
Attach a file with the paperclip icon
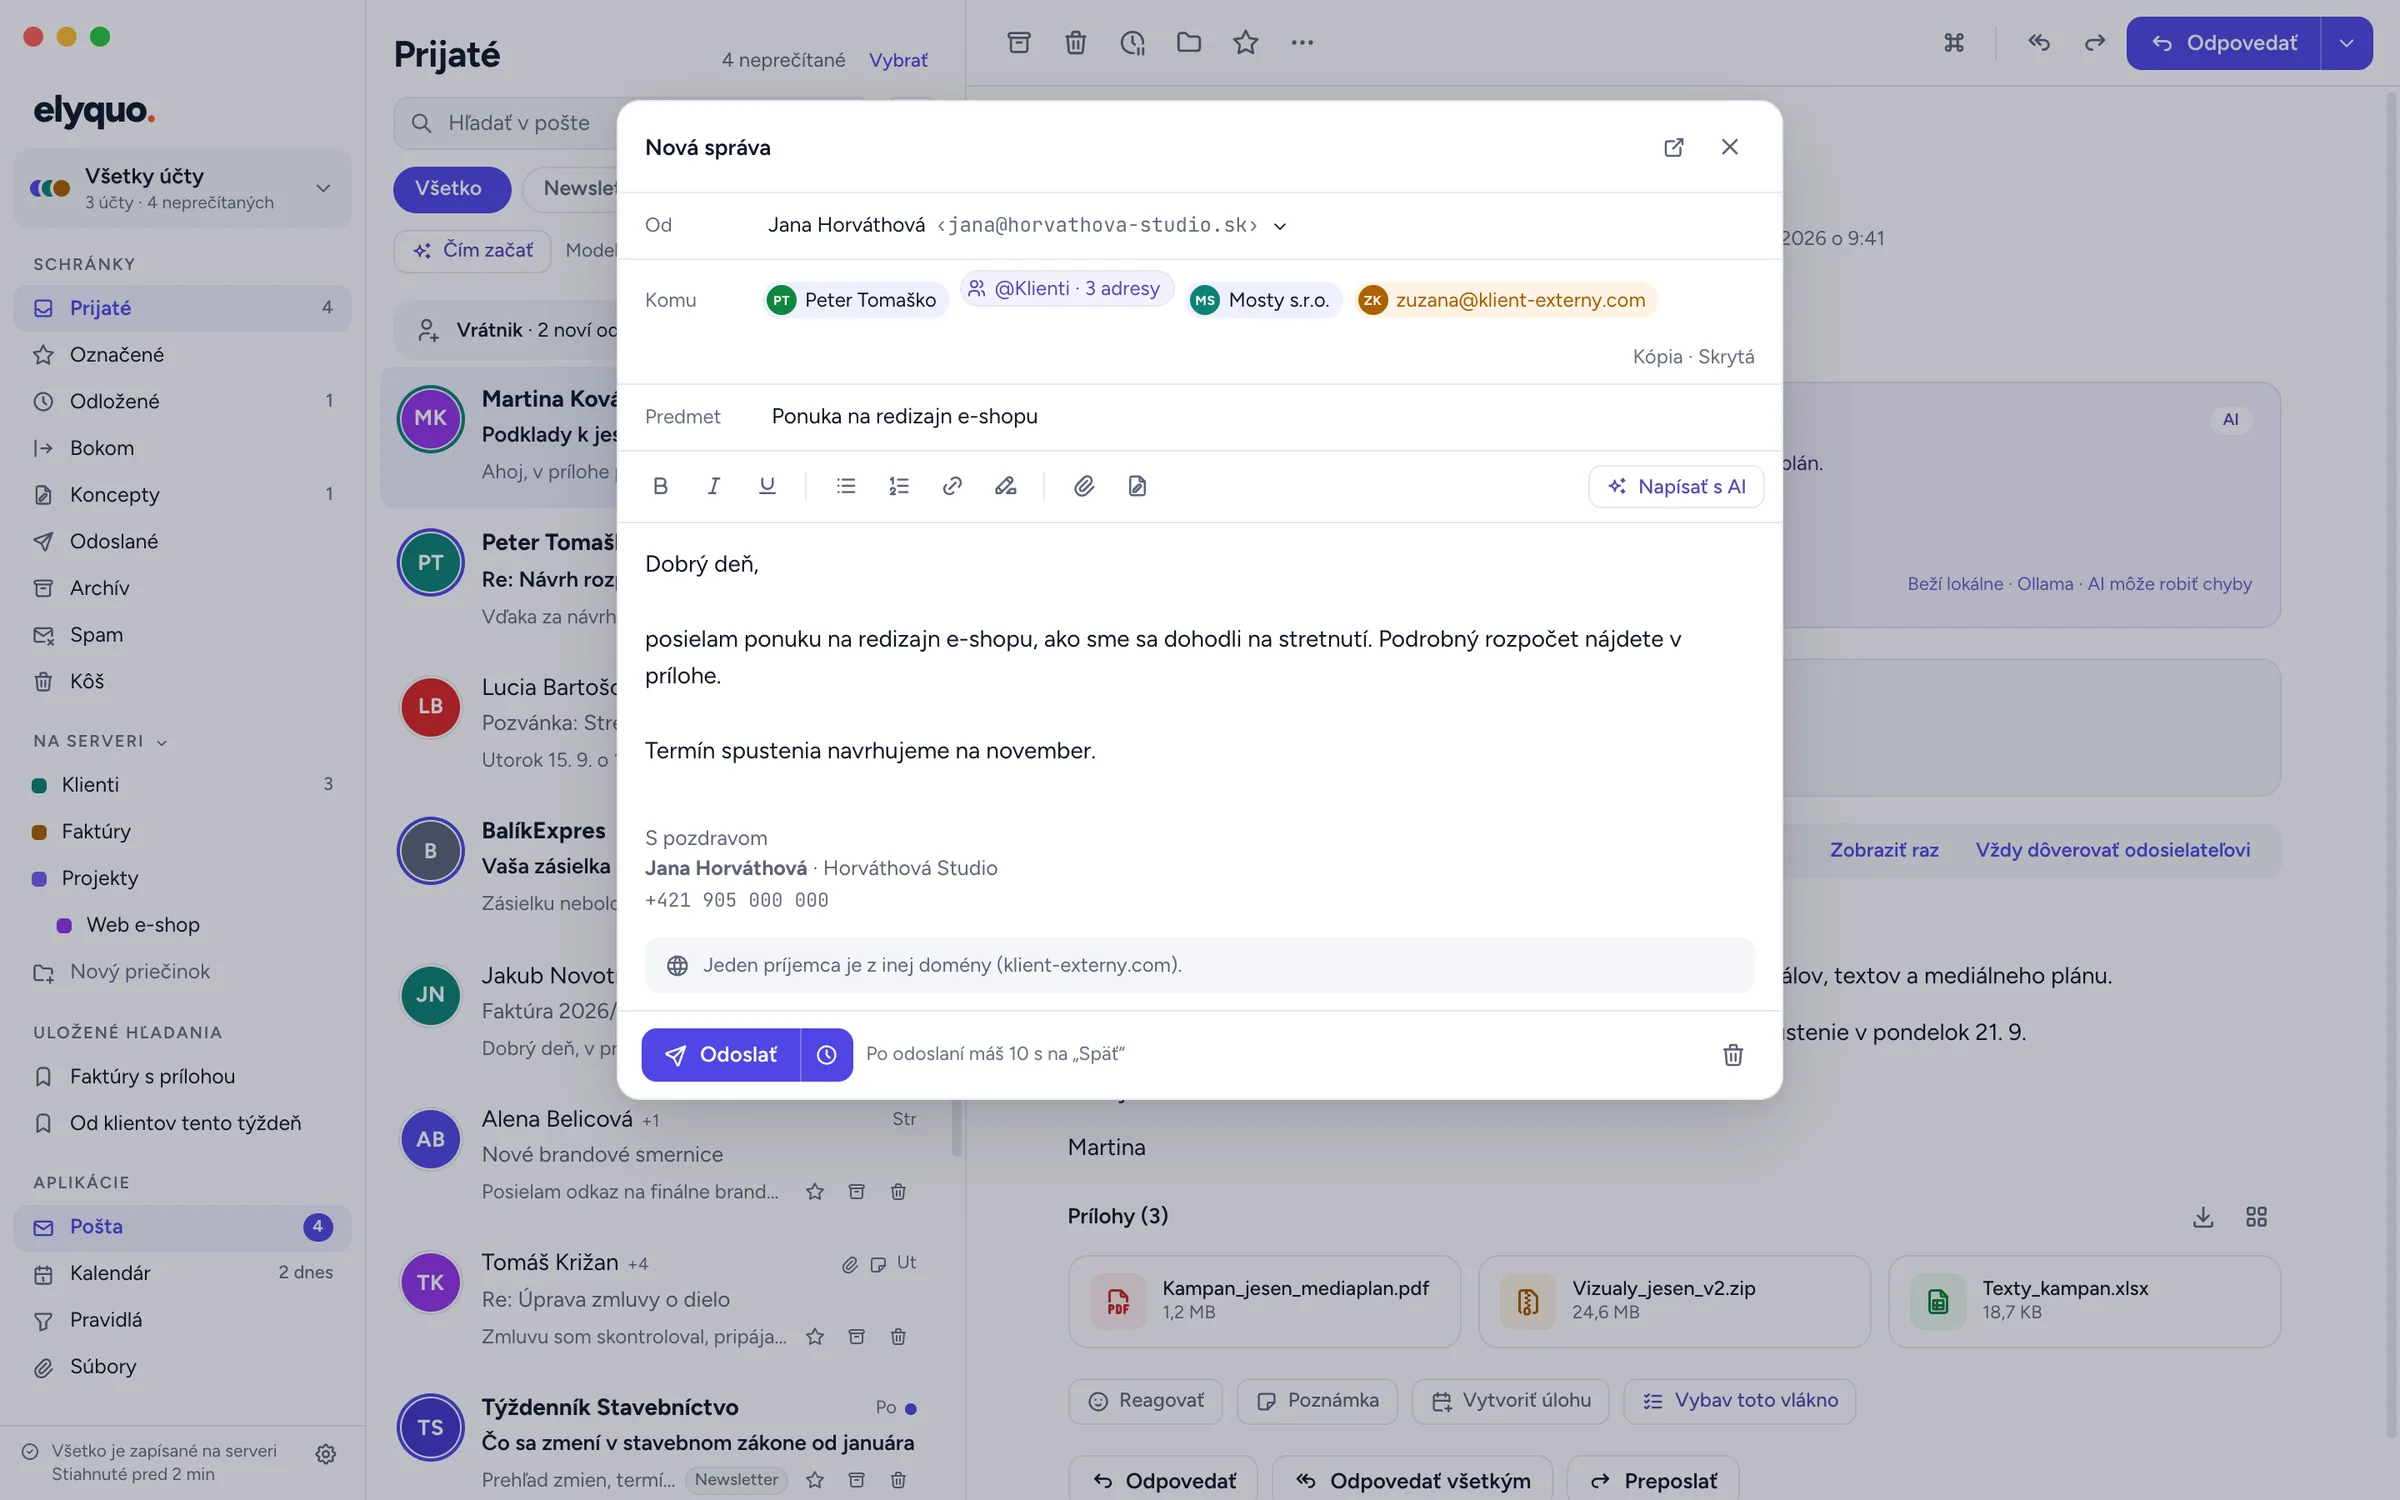click(1084, 486)
